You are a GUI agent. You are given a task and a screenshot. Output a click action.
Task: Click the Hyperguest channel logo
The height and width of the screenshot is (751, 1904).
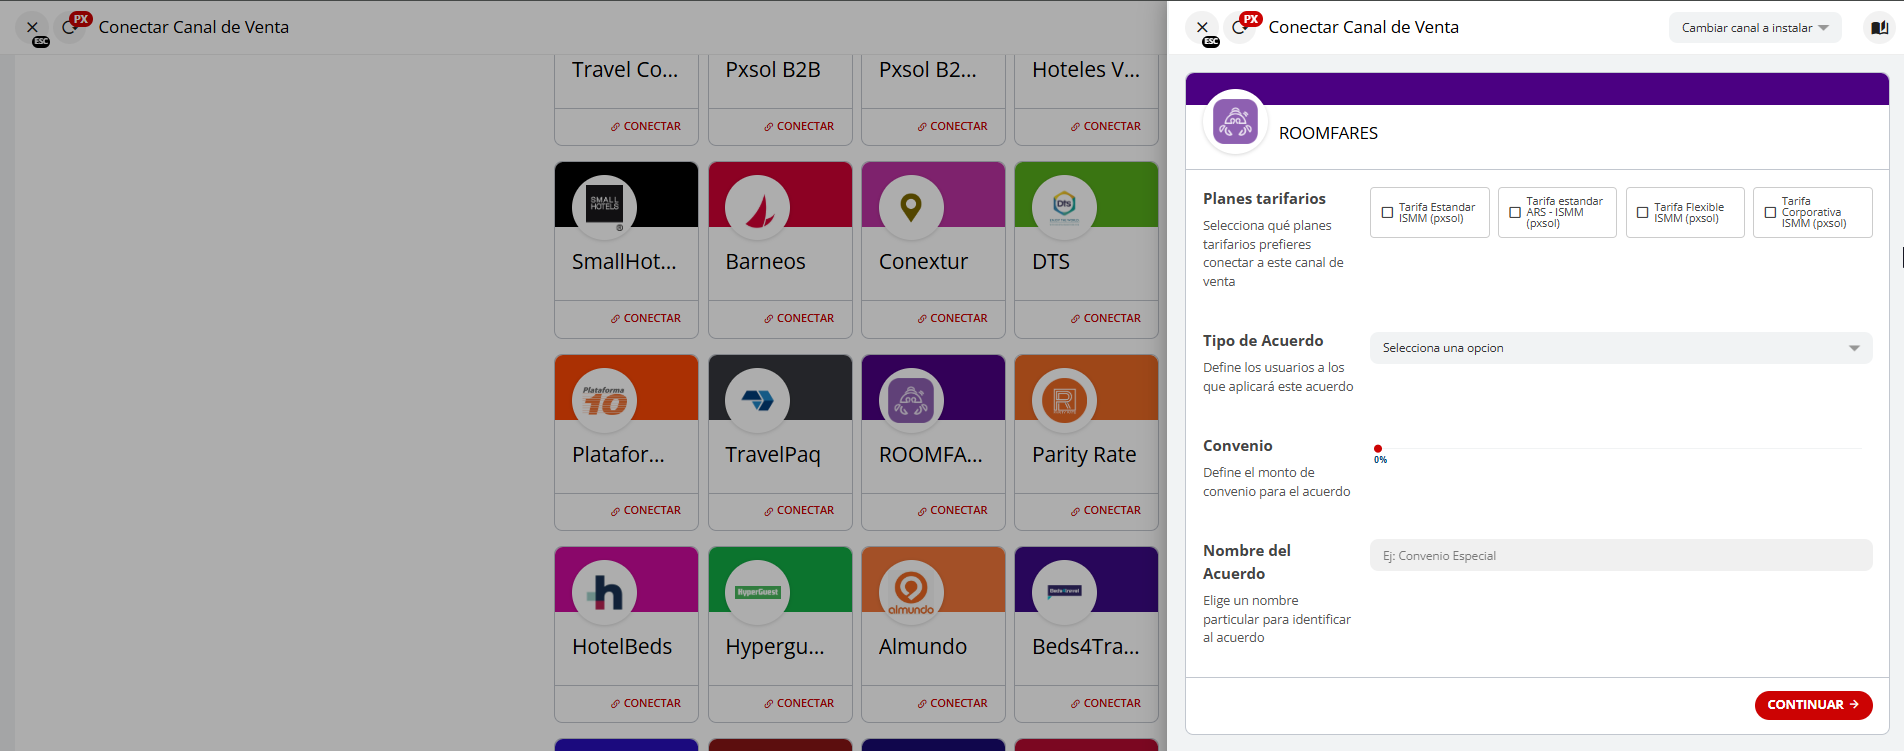pyautogui.click(x=757, y=592)
